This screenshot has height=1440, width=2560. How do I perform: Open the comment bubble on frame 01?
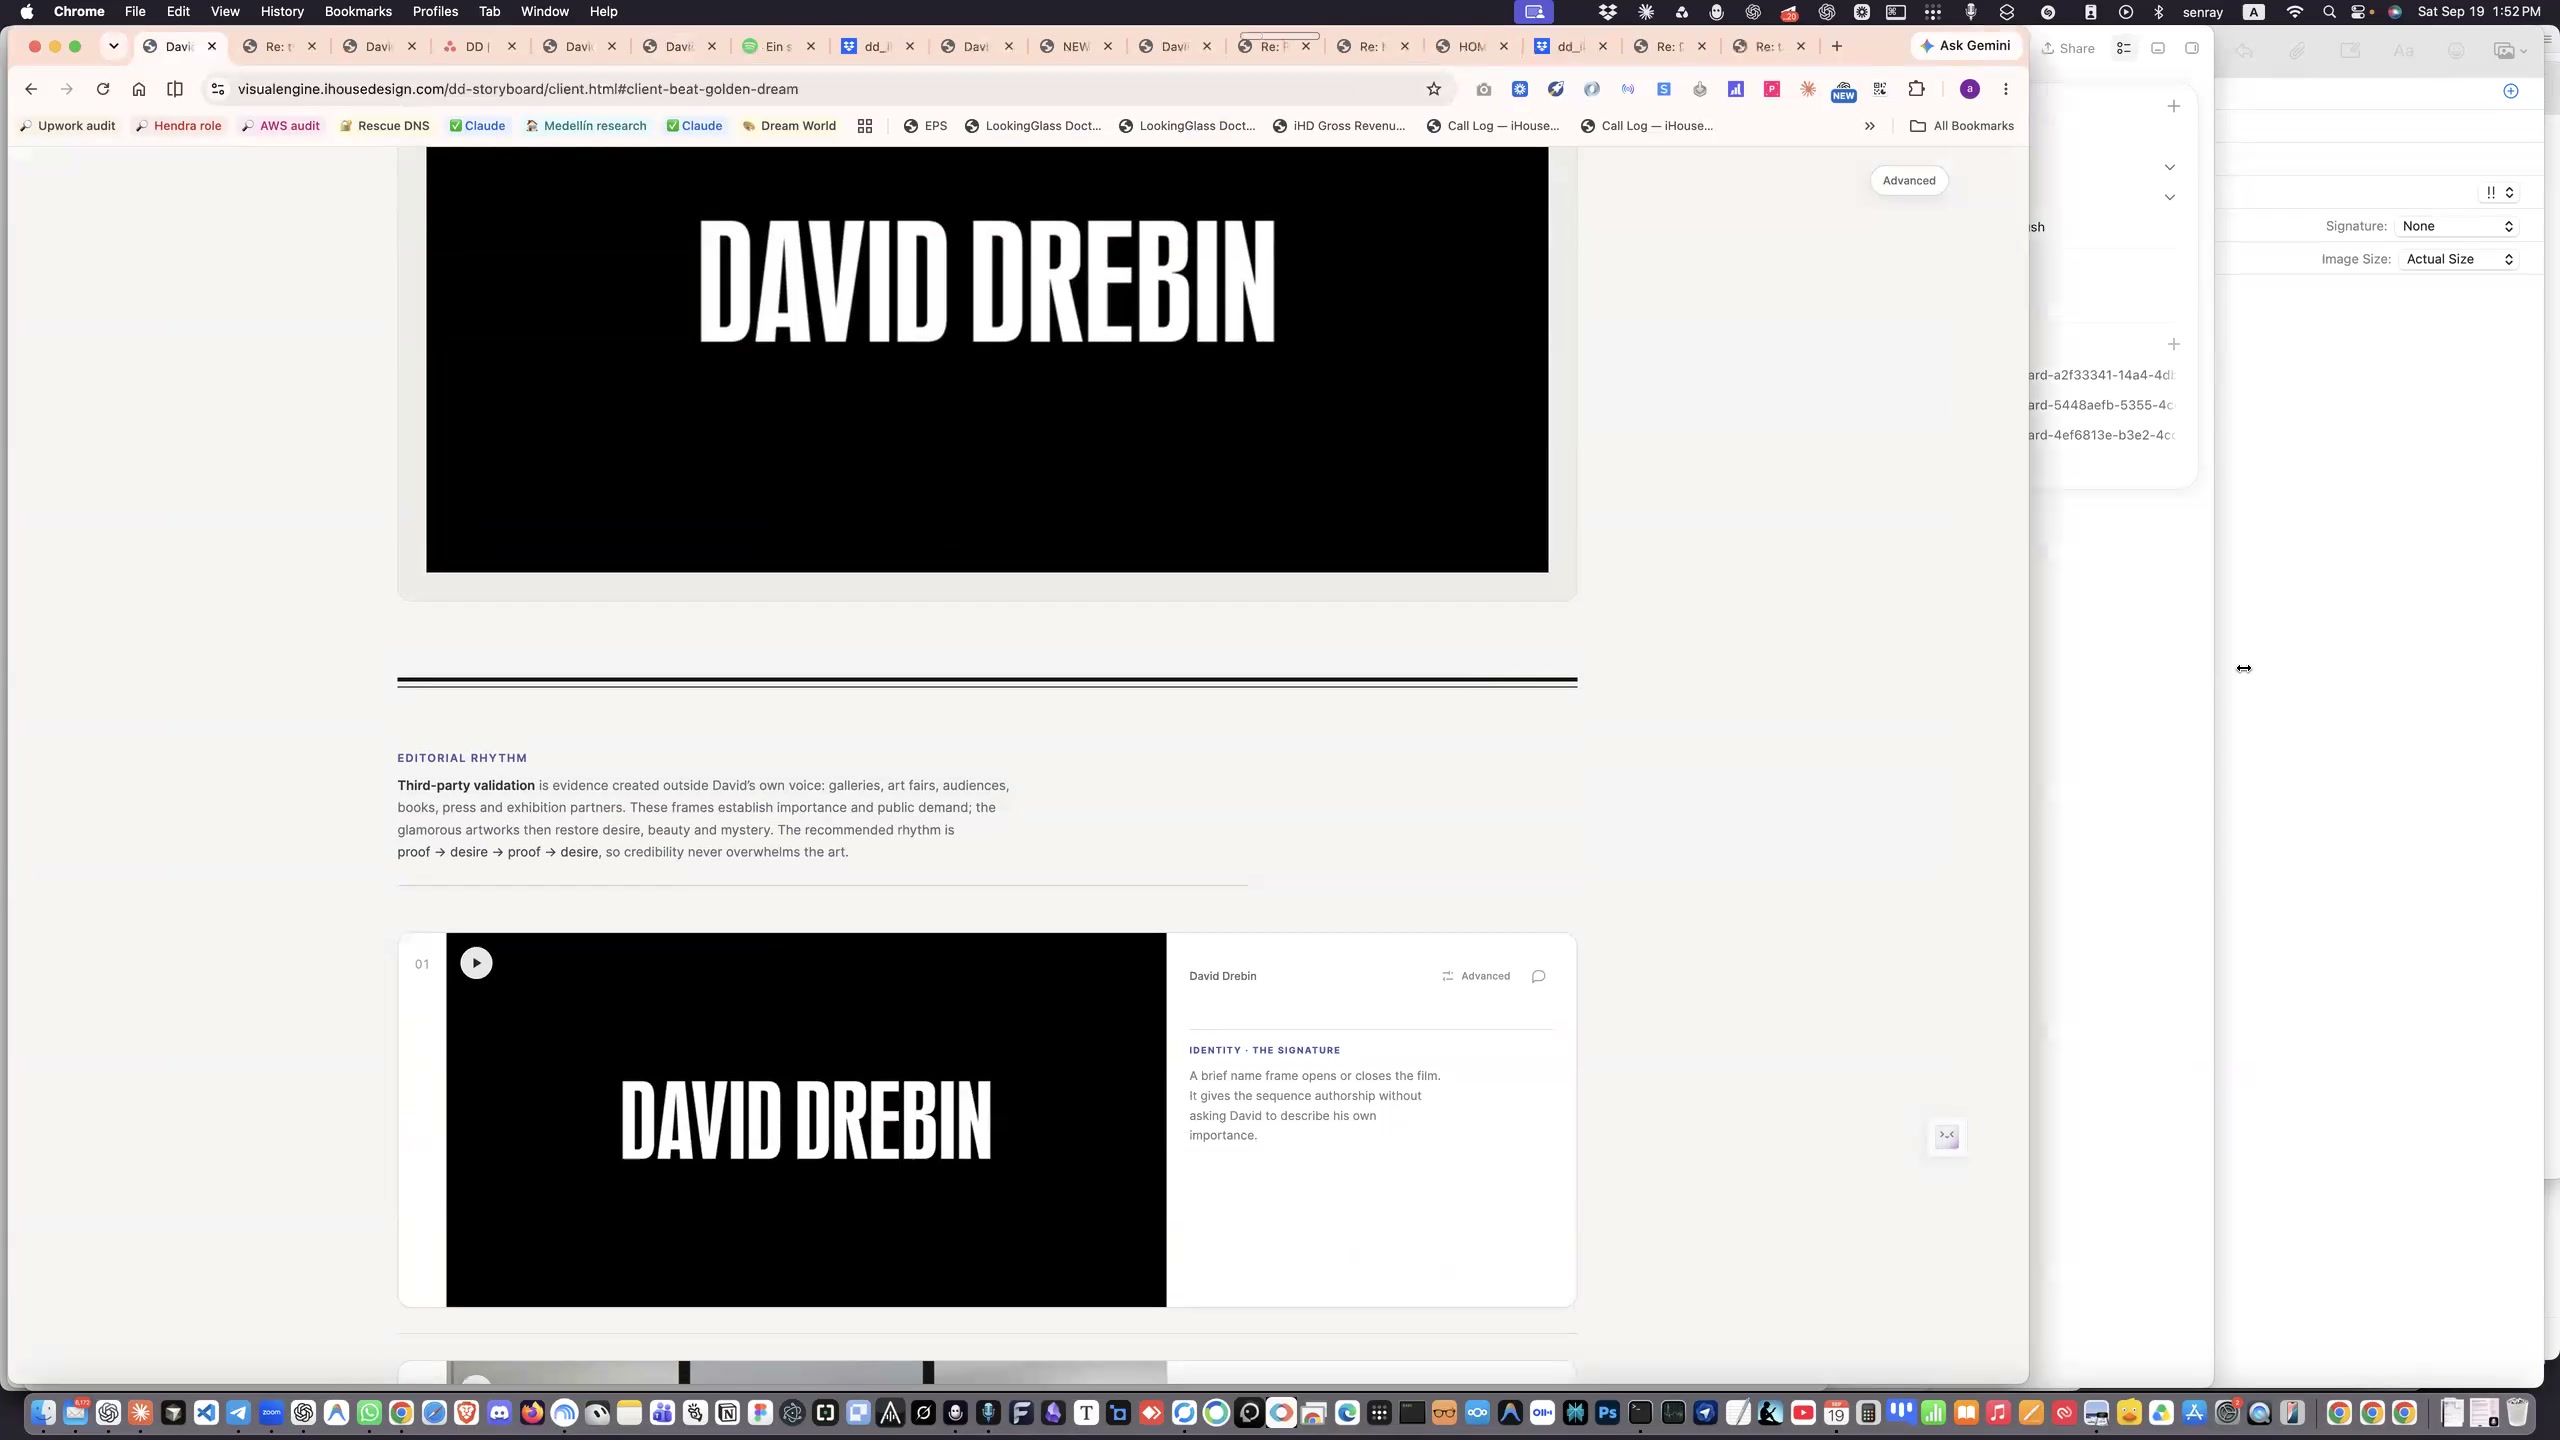[x=1538, y=976]
